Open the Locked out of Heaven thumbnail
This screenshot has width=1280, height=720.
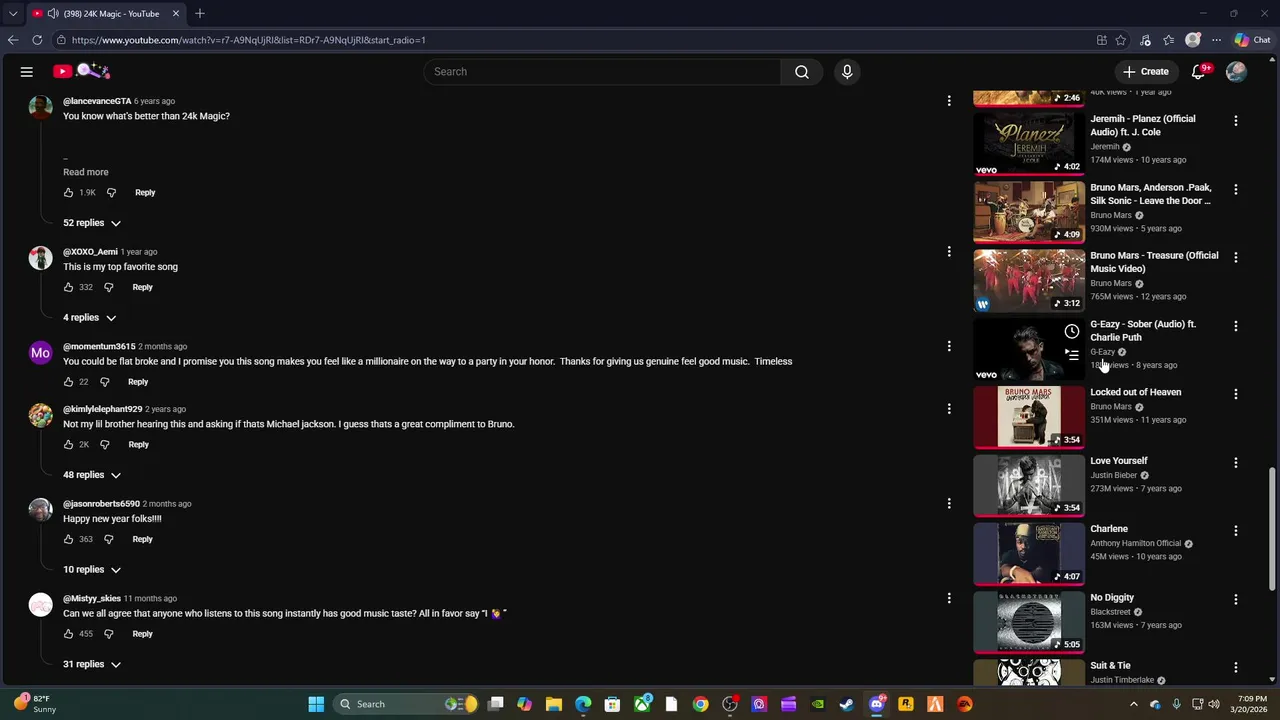click(x=1029, y=417)
